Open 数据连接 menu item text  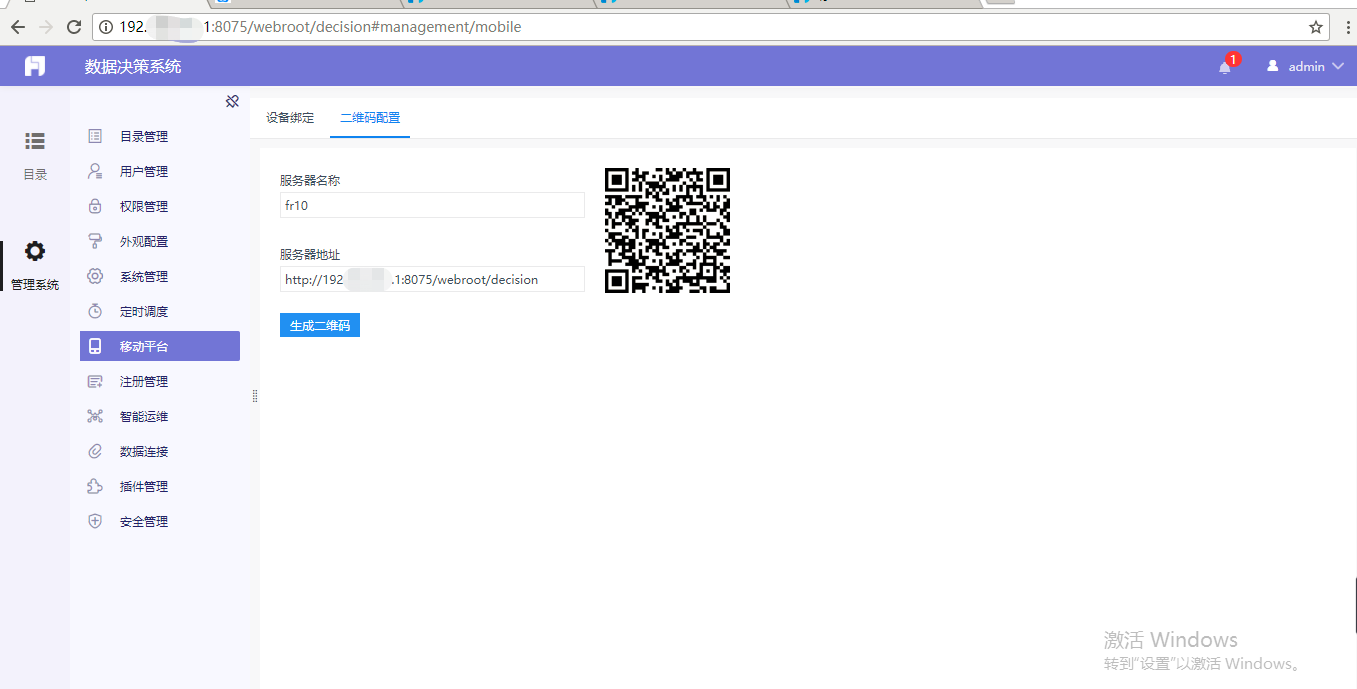click(x=144, y=452)
